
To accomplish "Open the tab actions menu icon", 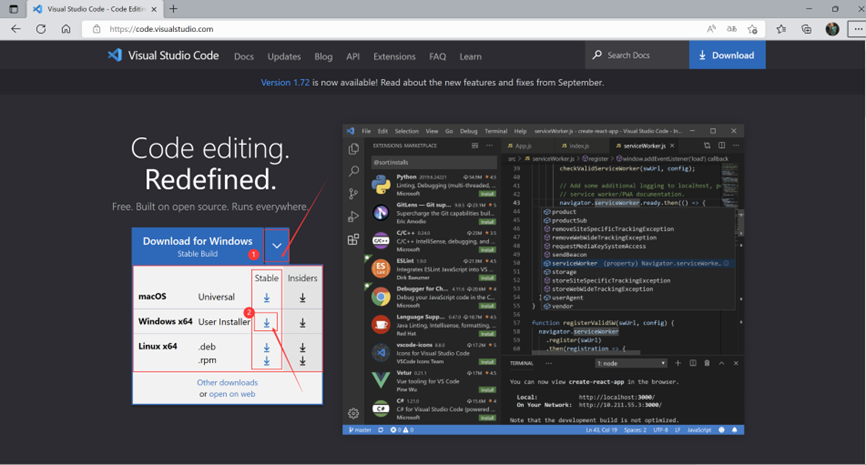I will coord(14,9).
